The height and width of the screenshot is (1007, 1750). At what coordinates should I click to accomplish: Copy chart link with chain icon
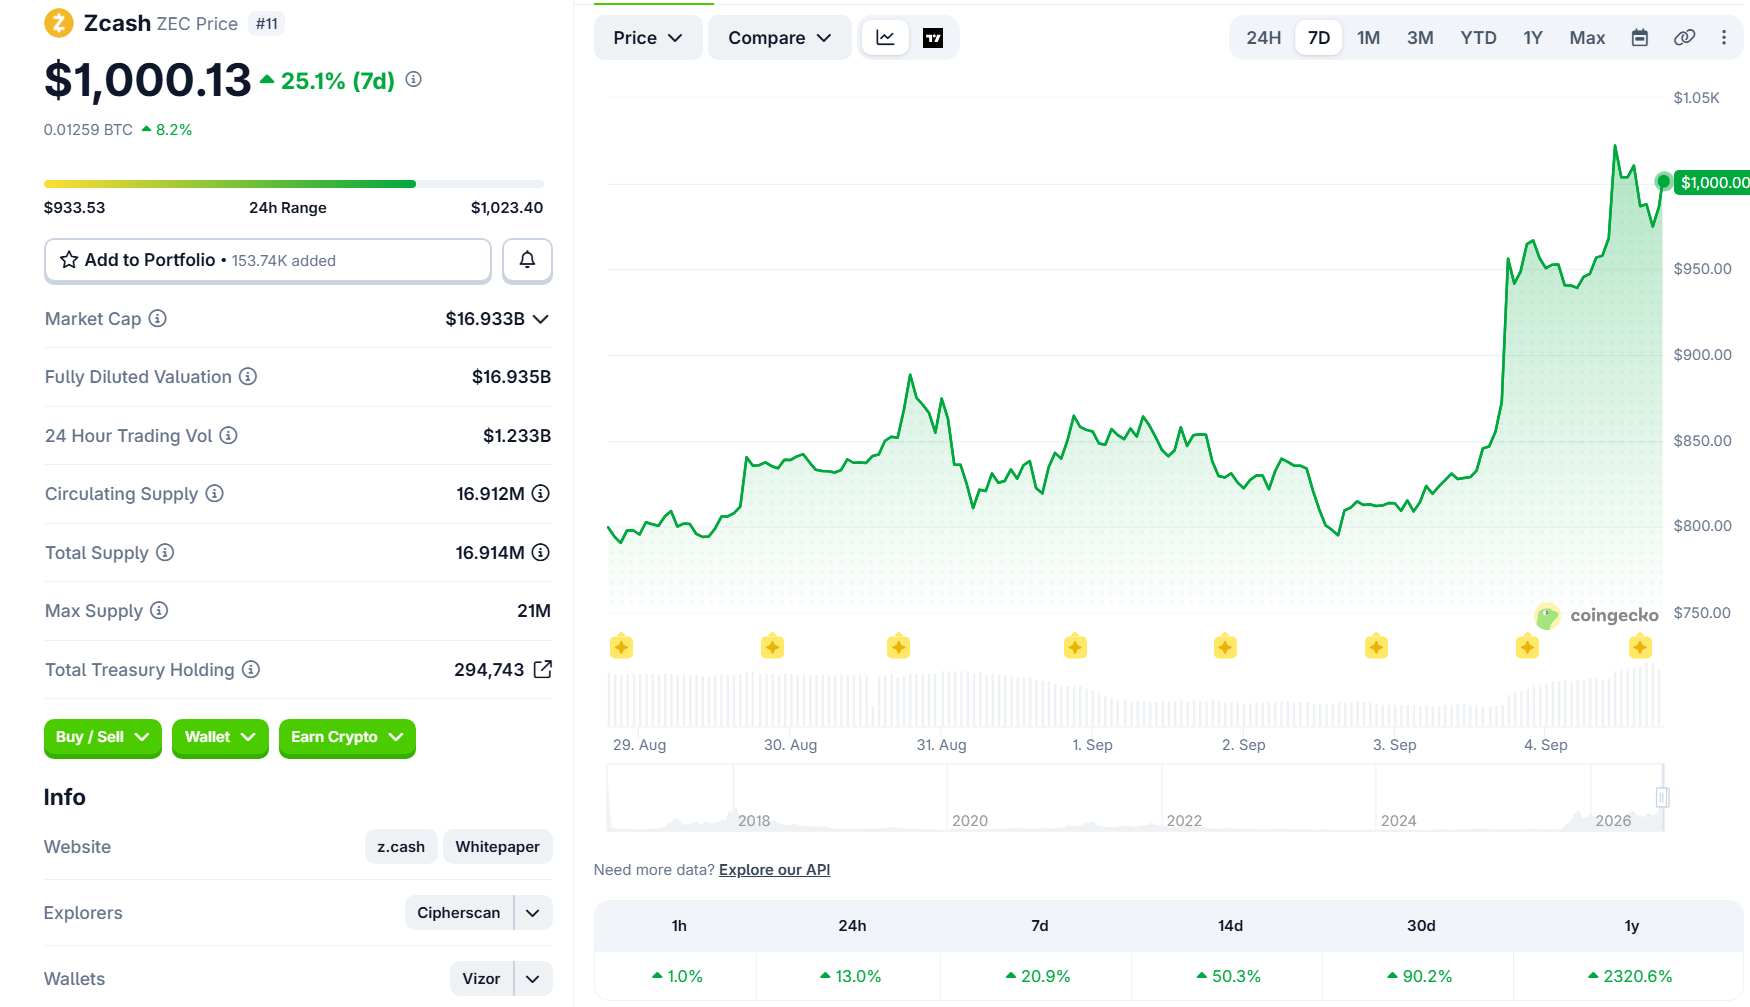coord(1684,38)
